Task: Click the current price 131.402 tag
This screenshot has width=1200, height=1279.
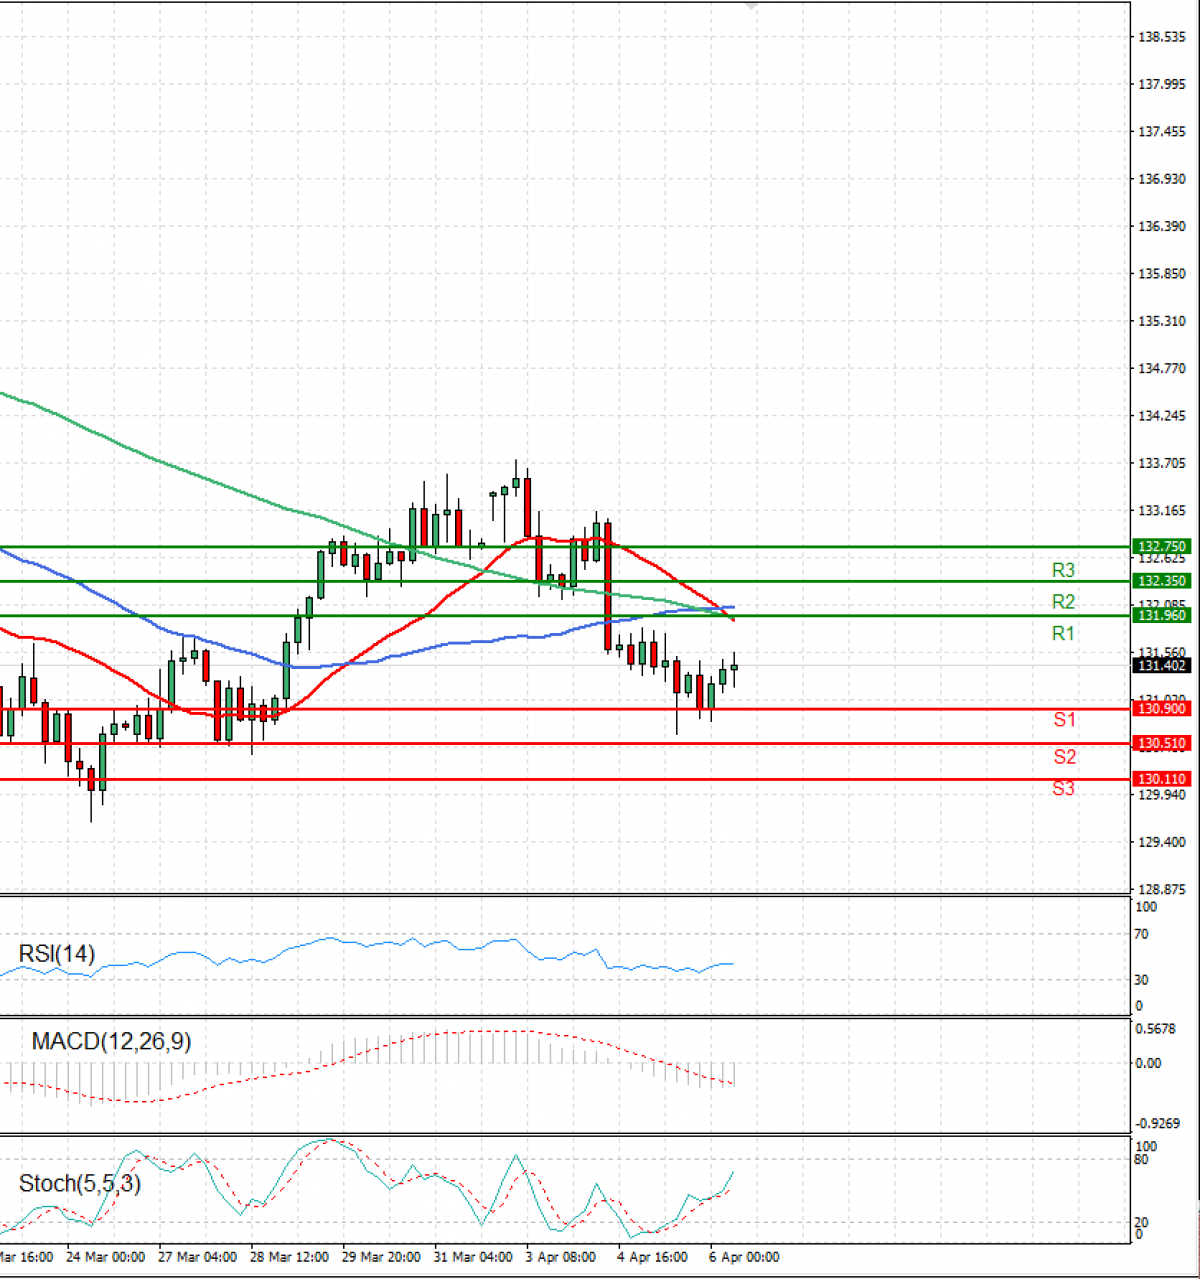Action: 1161,665
